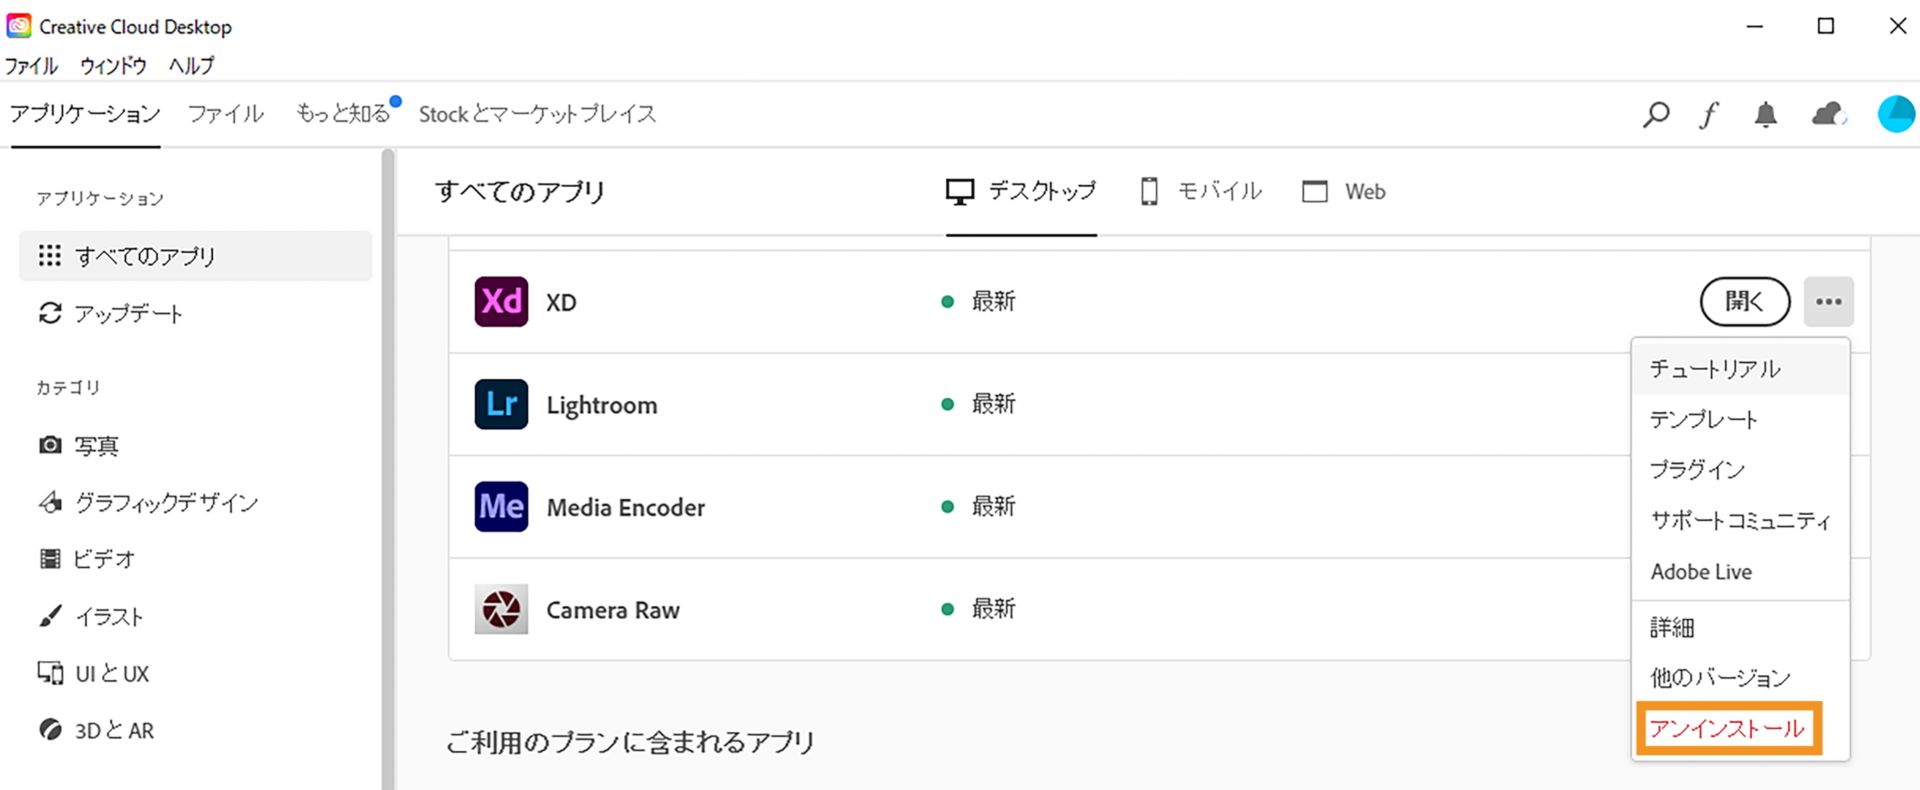Select アンインストール from the context menu

pyautogui.click(x=1725, y=729)
